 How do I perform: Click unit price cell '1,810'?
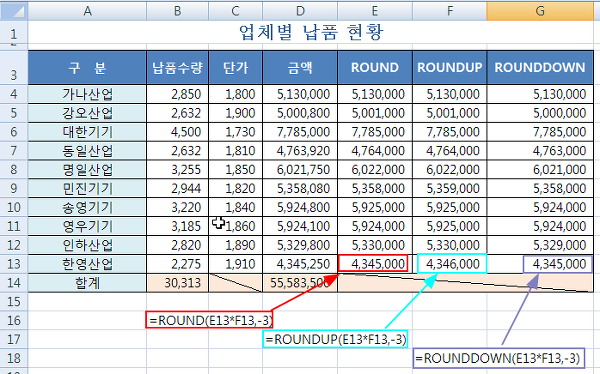236,150
